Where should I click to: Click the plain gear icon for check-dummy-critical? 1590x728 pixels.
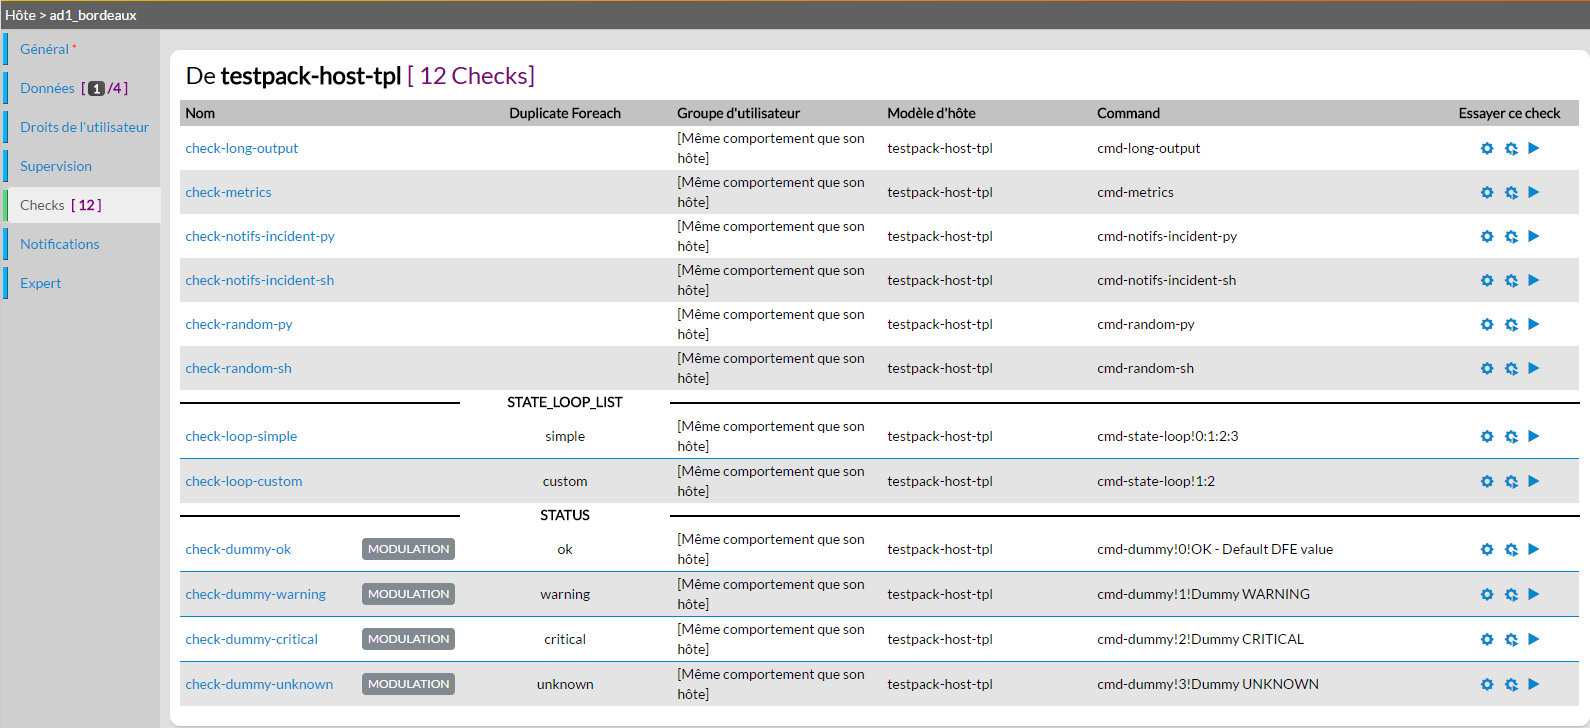coord(1487,640)
